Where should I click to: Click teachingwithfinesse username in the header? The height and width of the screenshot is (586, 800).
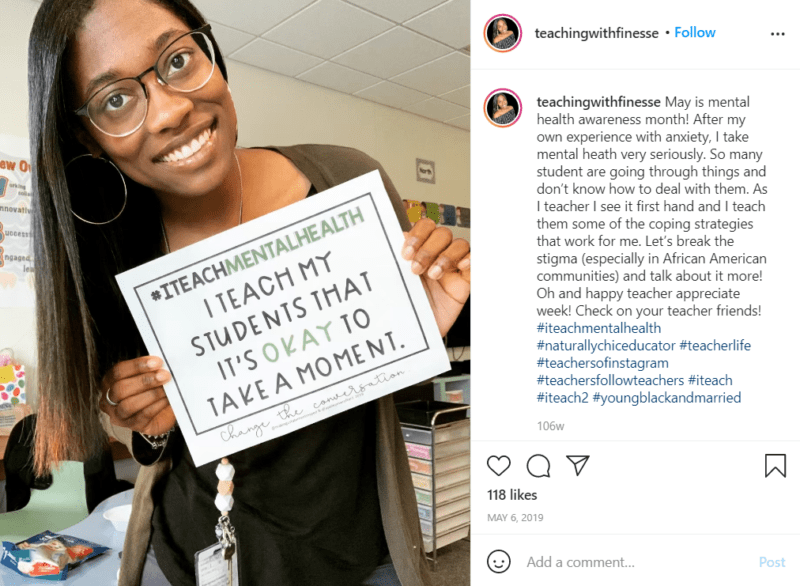click(596, 33)
